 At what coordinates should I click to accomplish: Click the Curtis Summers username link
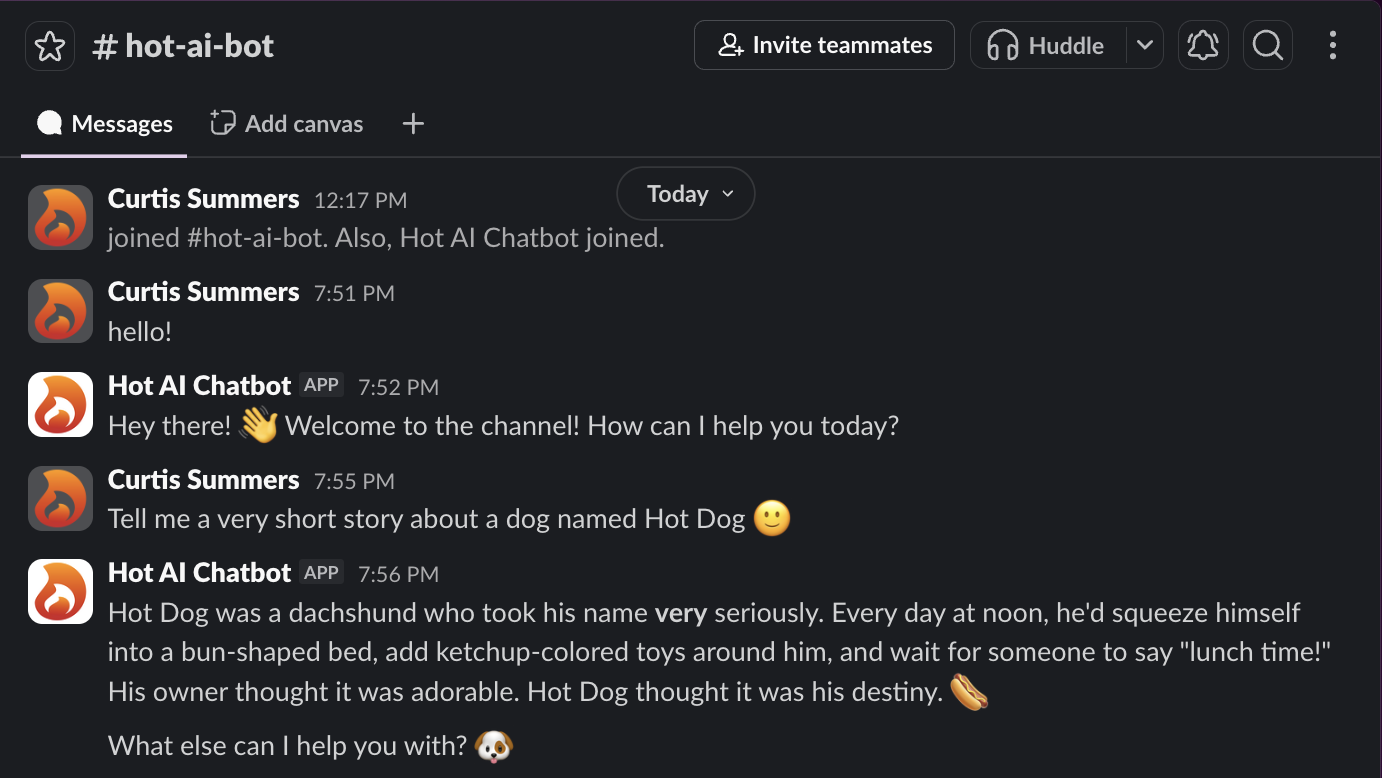203,292
